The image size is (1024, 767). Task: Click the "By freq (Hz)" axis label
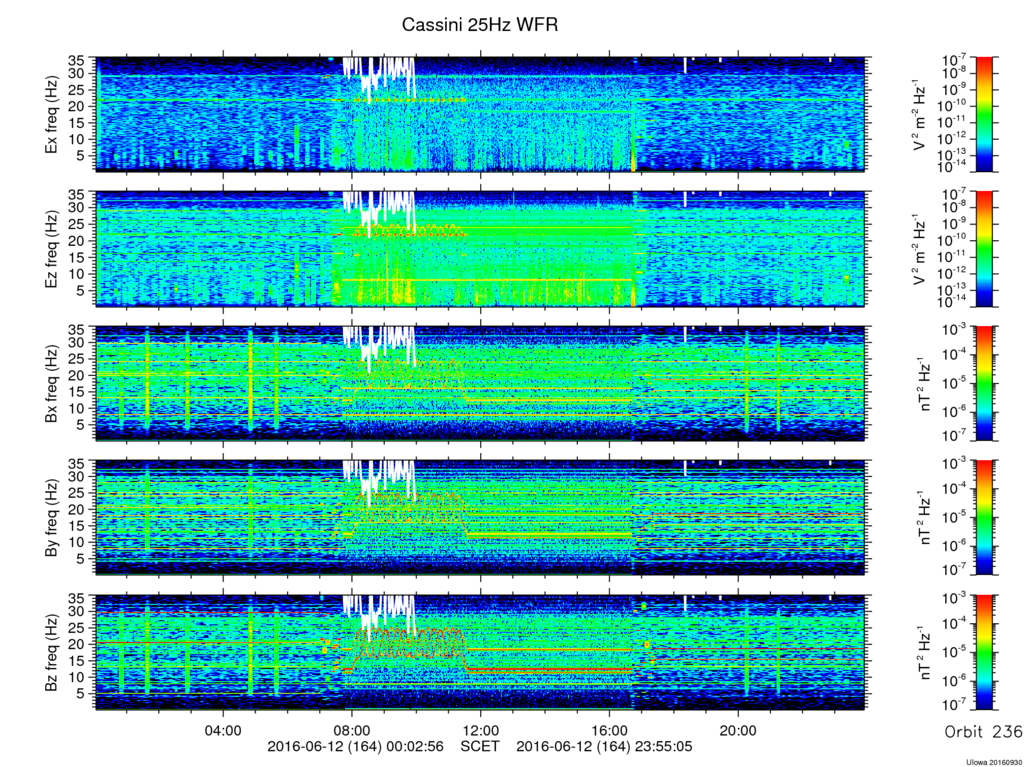click(51, 518)
